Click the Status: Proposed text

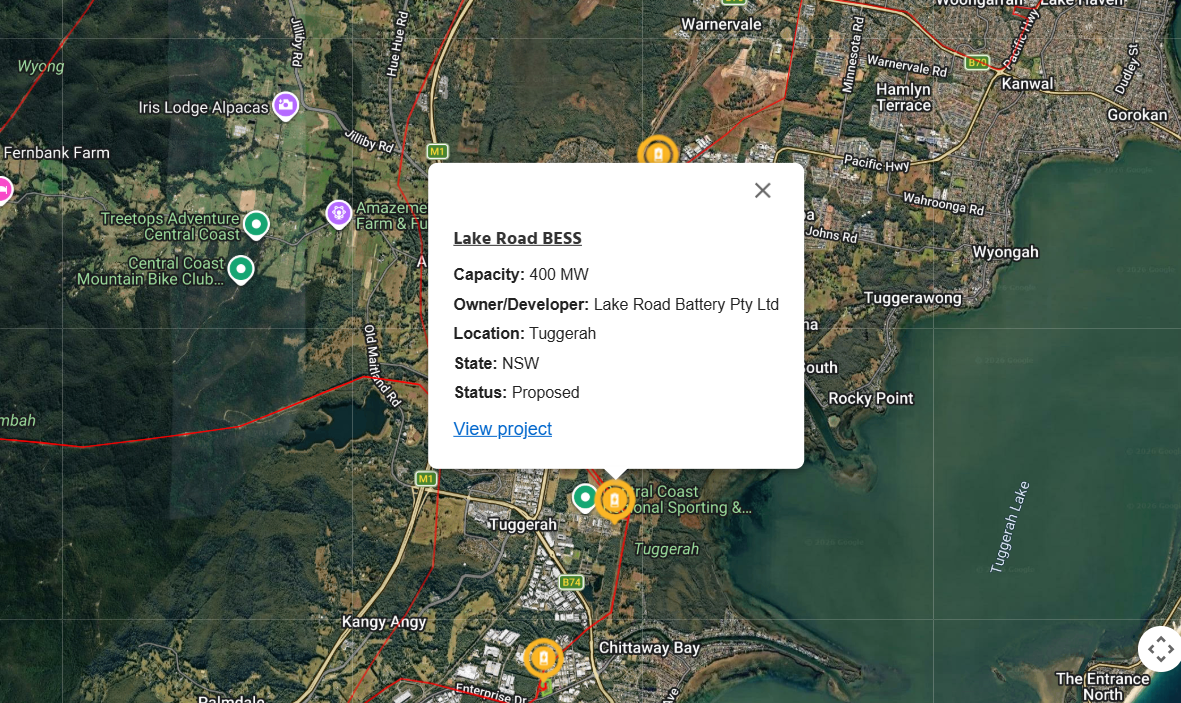pos(517,393)
